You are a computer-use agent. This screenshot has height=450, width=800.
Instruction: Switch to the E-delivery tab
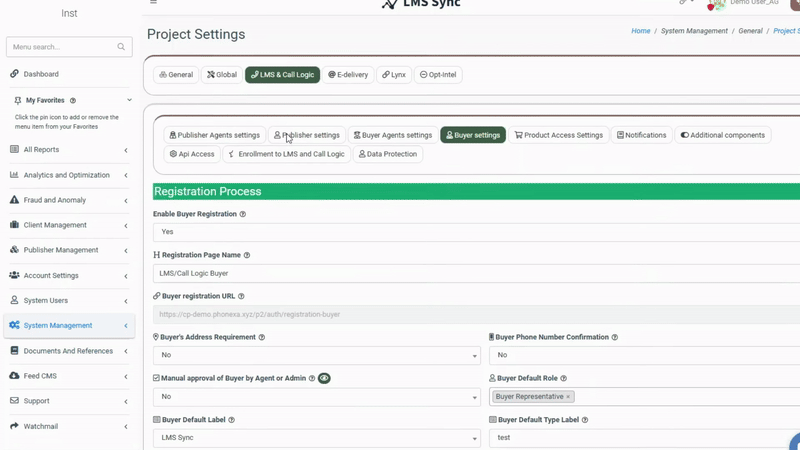pyautogui.click(x=348, y=75)
